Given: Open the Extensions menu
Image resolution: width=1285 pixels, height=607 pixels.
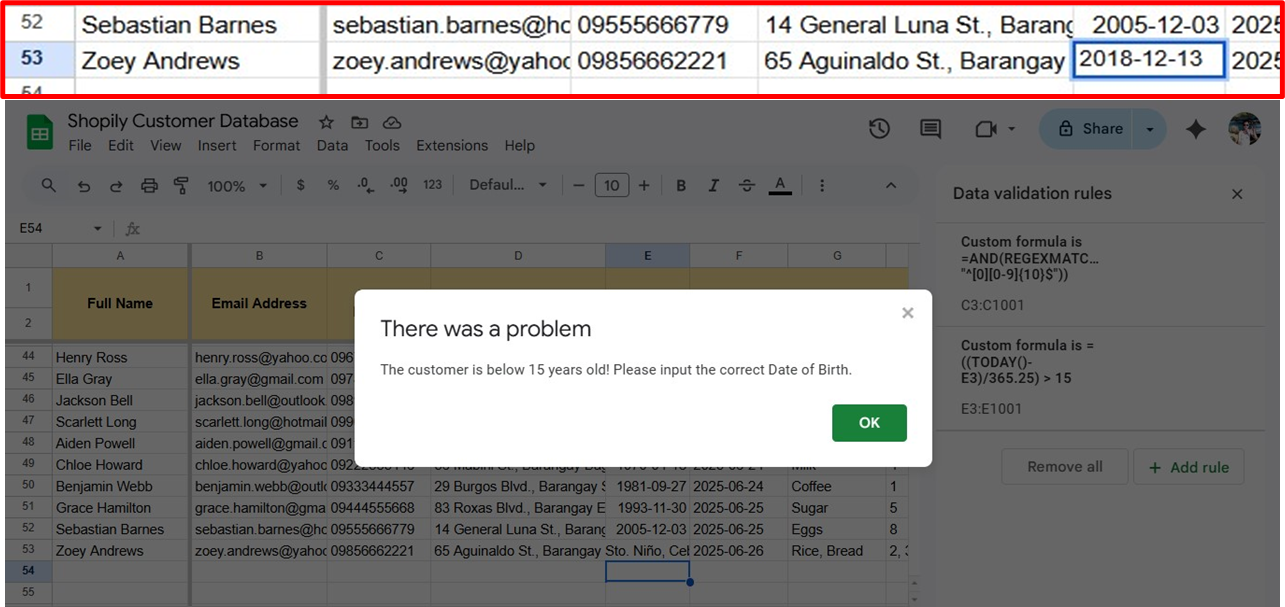Looking at the screenshot, I should click(x=452, y=145).
